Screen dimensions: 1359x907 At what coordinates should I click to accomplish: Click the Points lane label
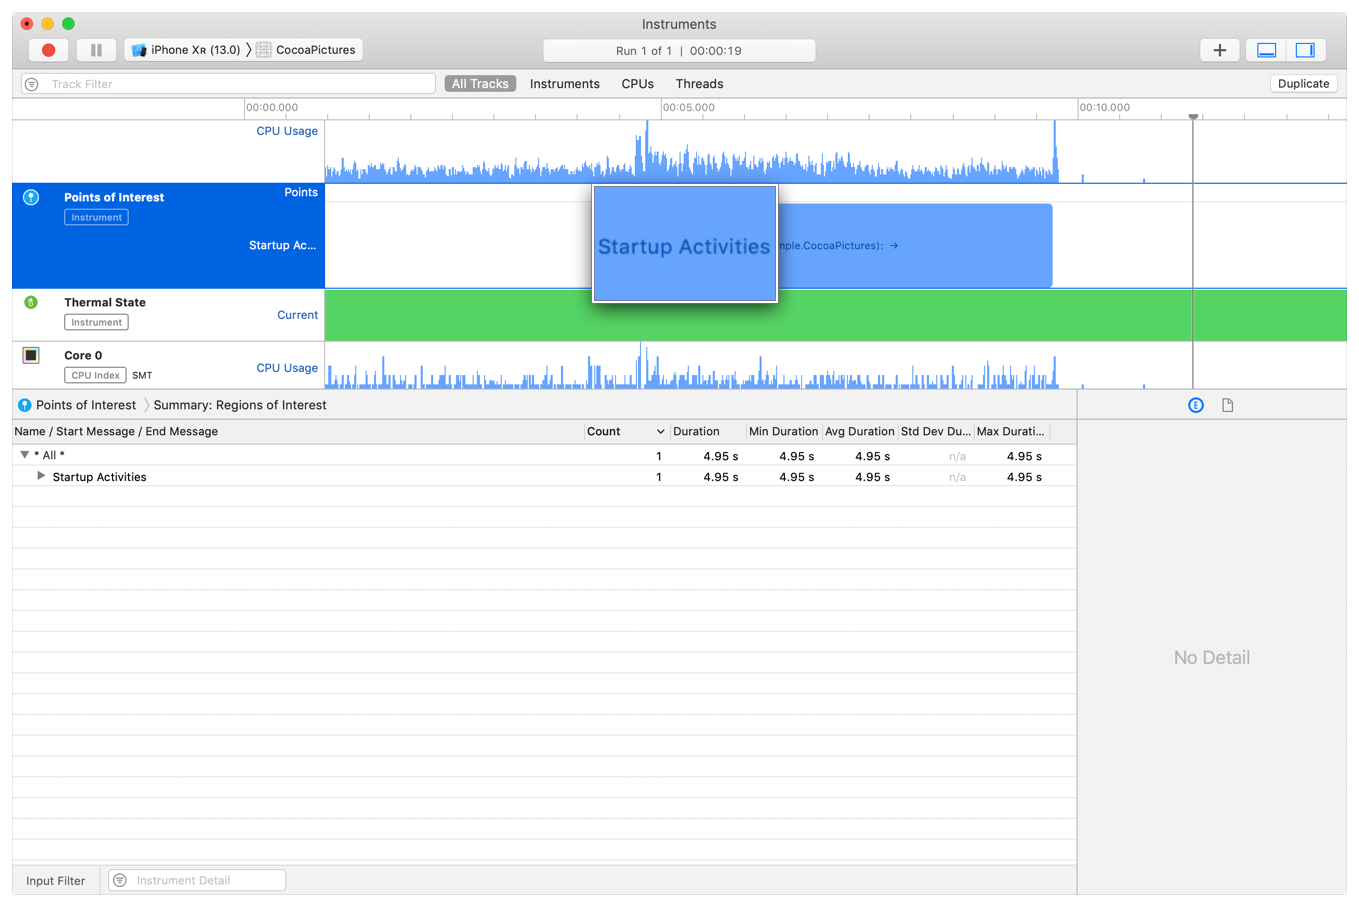pyautogui.click(x=301, y=192)
